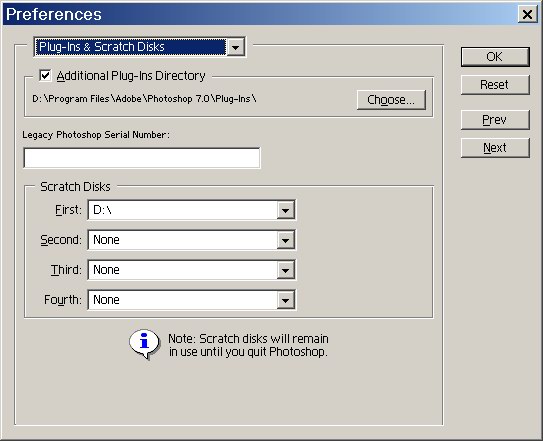Click the Reset button
Screen dimensions: 543x441
pos(495,85)
